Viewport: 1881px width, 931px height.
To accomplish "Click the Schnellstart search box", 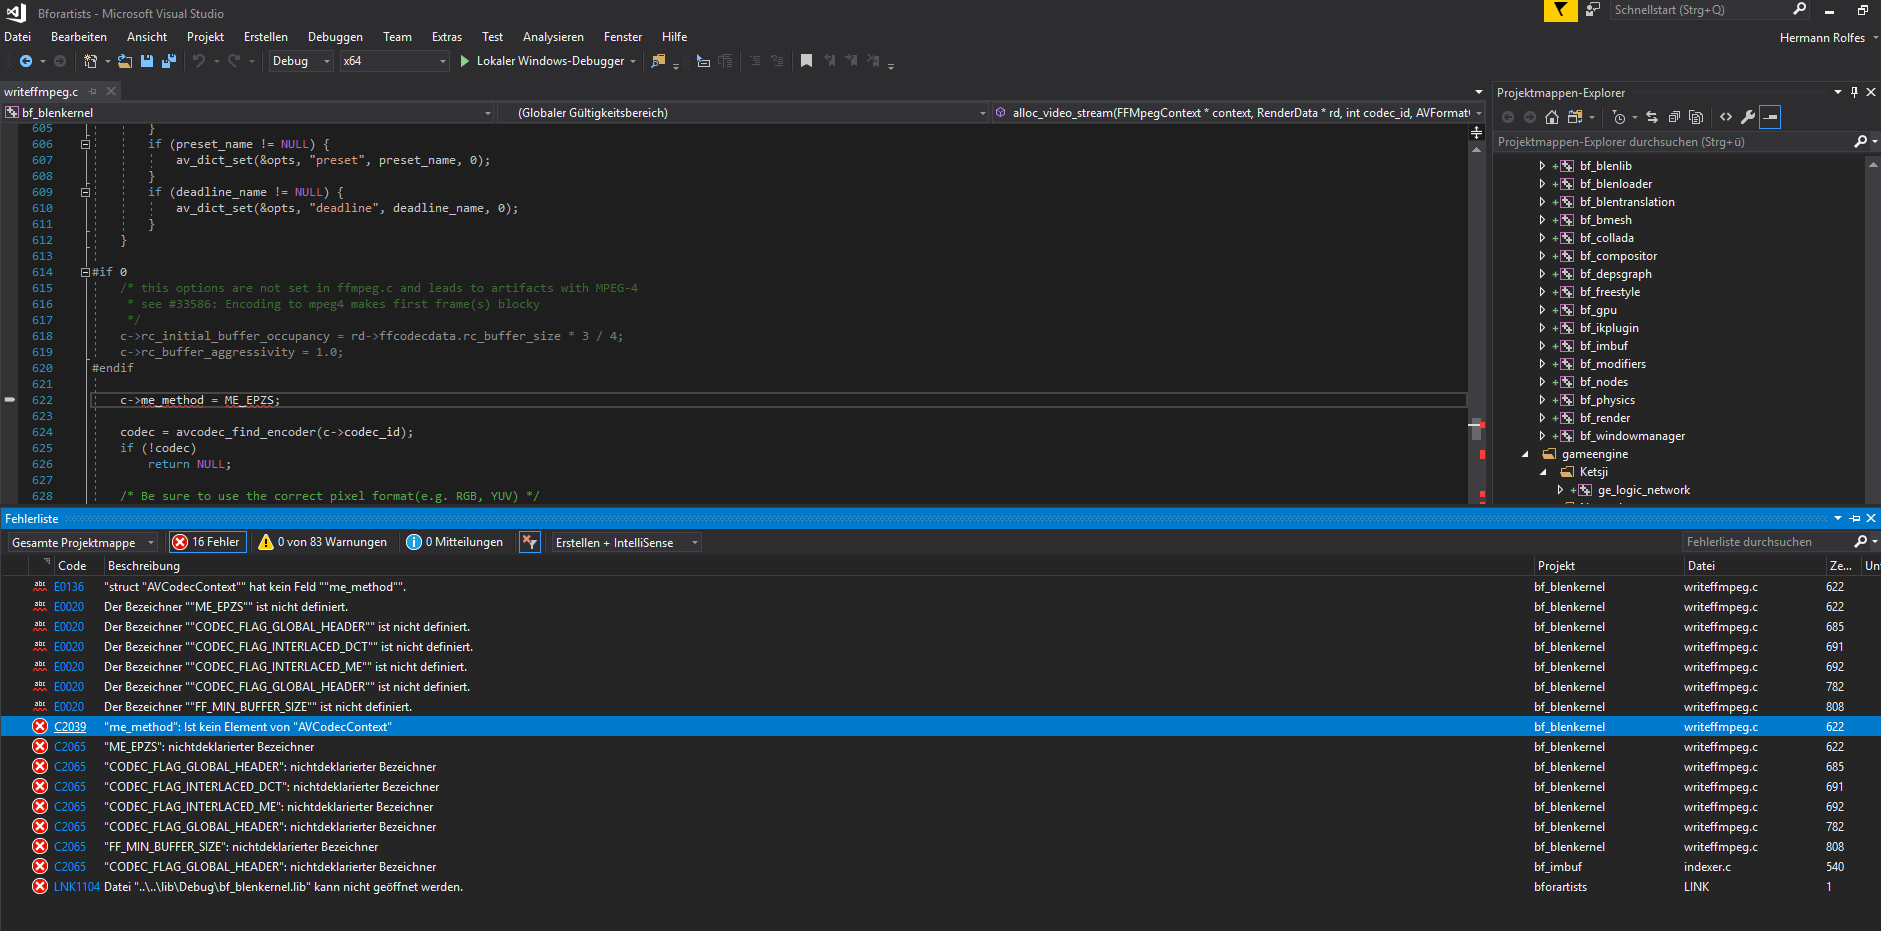I will pos(1699,10).
